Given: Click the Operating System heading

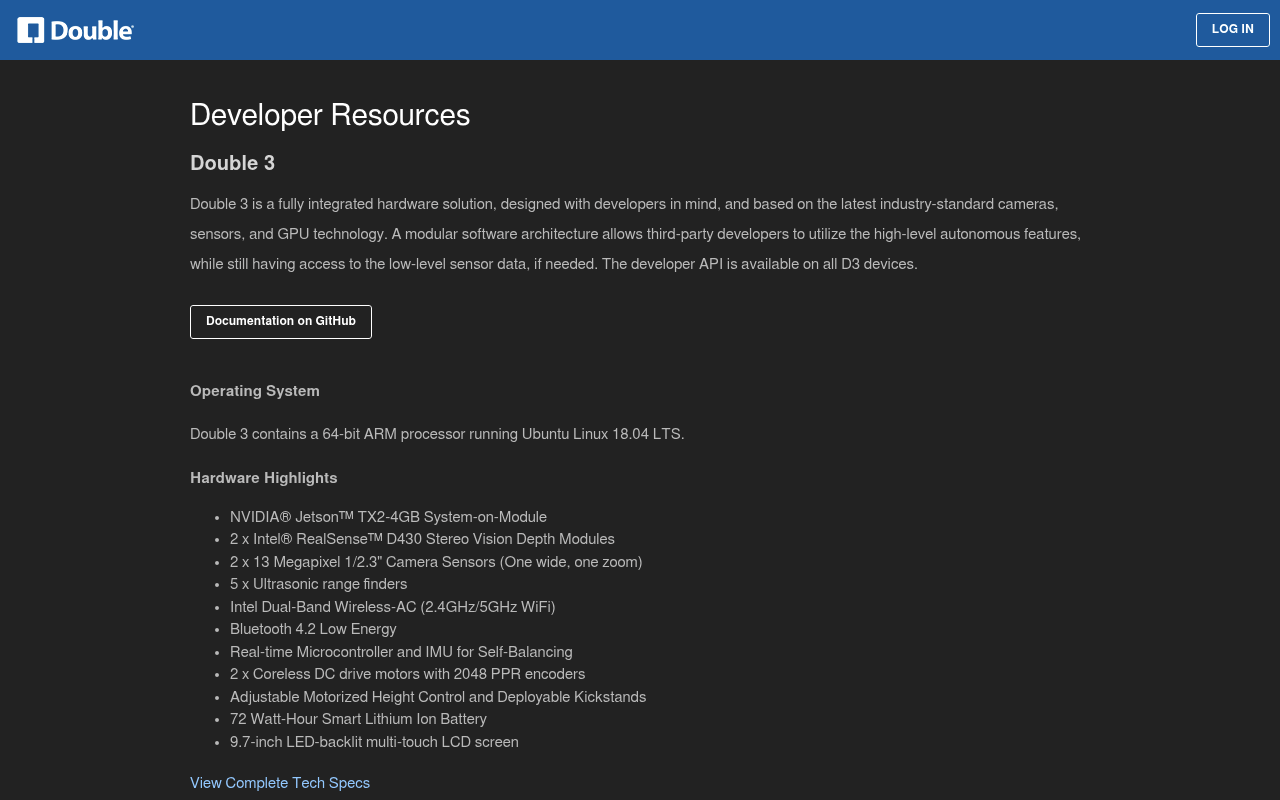Looking at the screenshot, I should (x=255, y=391).
